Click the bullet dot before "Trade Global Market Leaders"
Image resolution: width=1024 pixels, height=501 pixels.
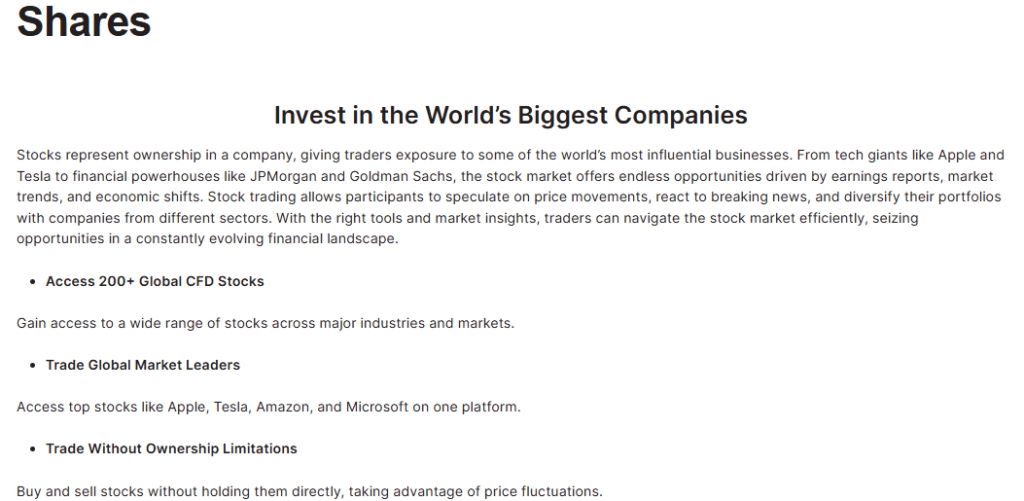click(32, 366)
